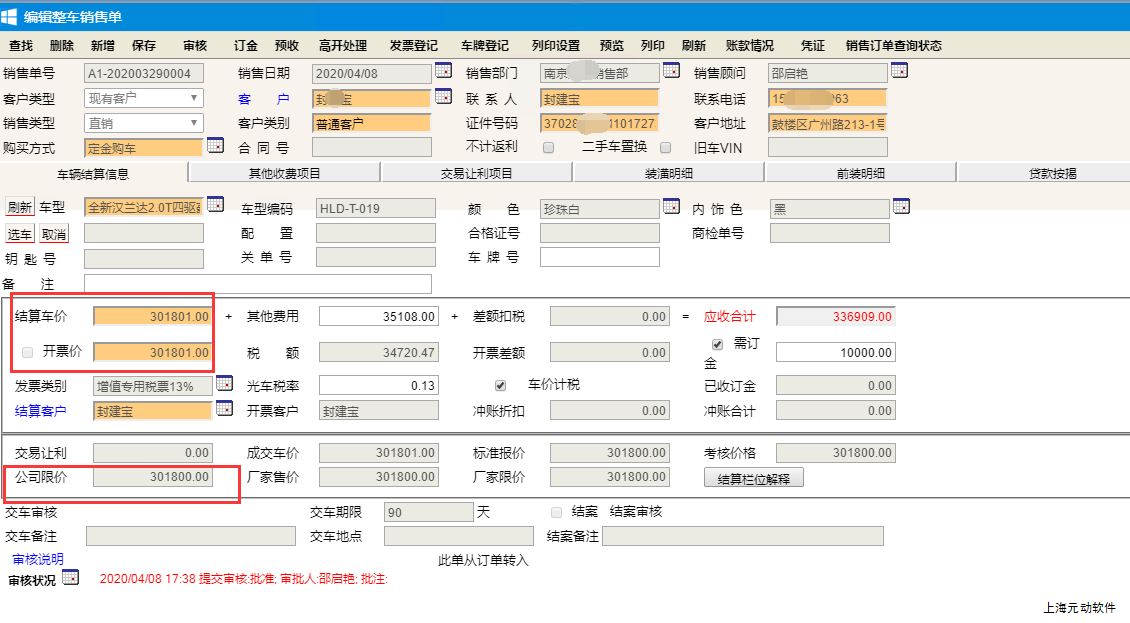Open the color picker icon beside 颜色

(x=671, y=207)
